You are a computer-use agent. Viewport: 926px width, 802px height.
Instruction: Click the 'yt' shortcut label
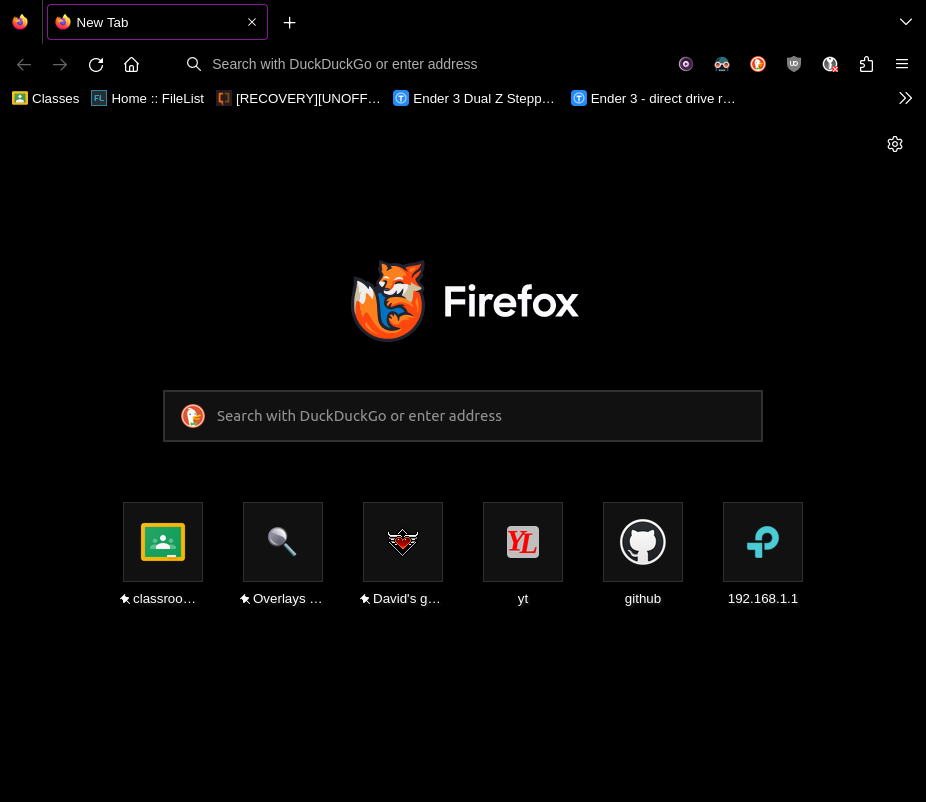[x=523, y=599]
